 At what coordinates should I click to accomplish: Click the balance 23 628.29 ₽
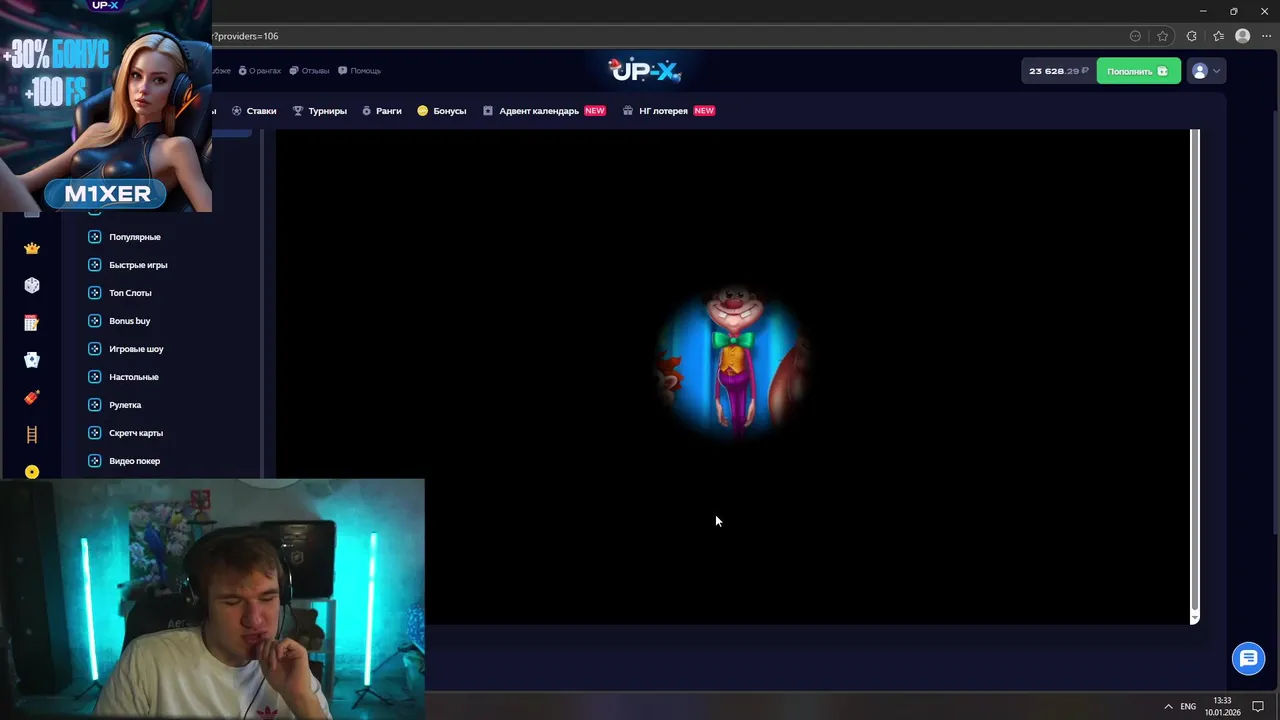pos(1058,71)
